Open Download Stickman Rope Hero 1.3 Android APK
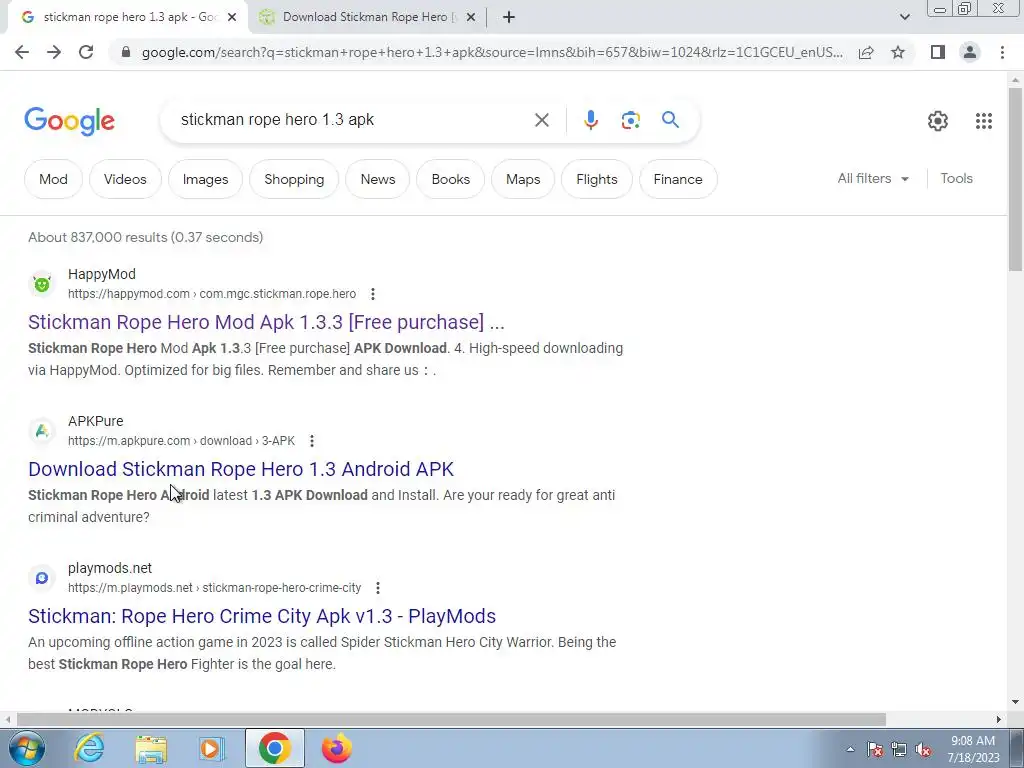The image size is (1024, 768). [241, 469]
